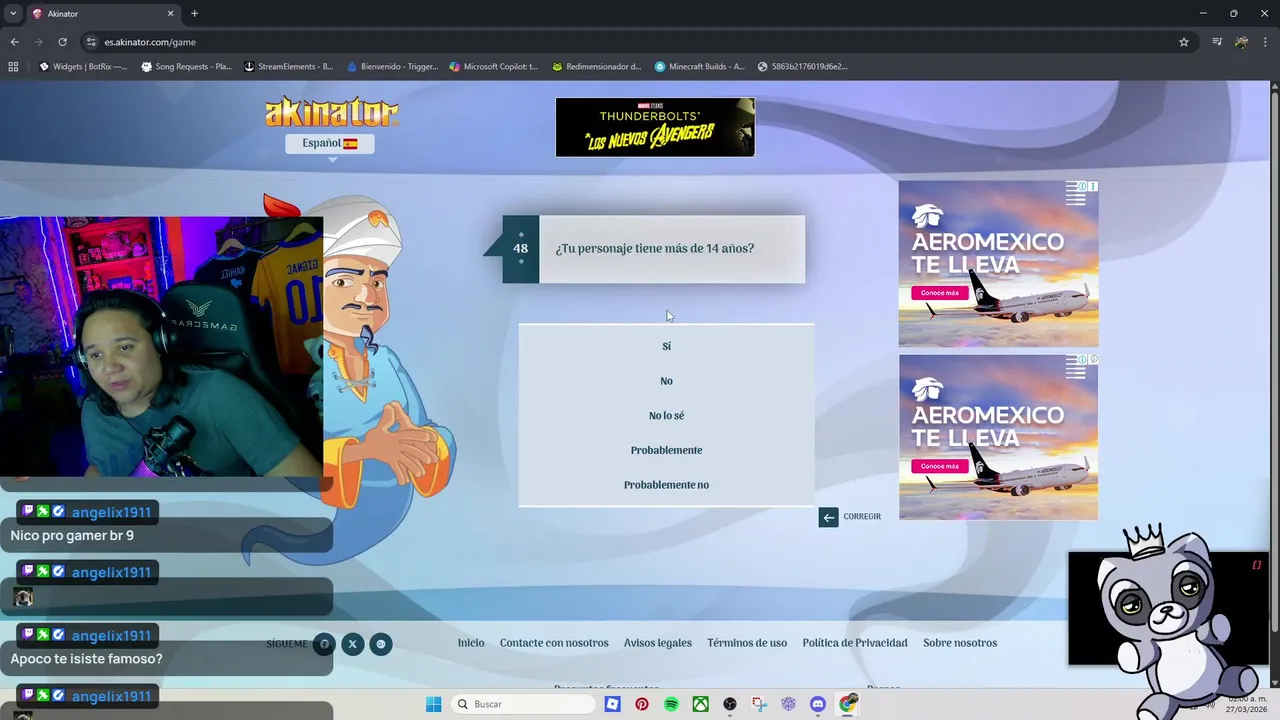Open Snipping Tool from the taskbar

click(760, 704)
